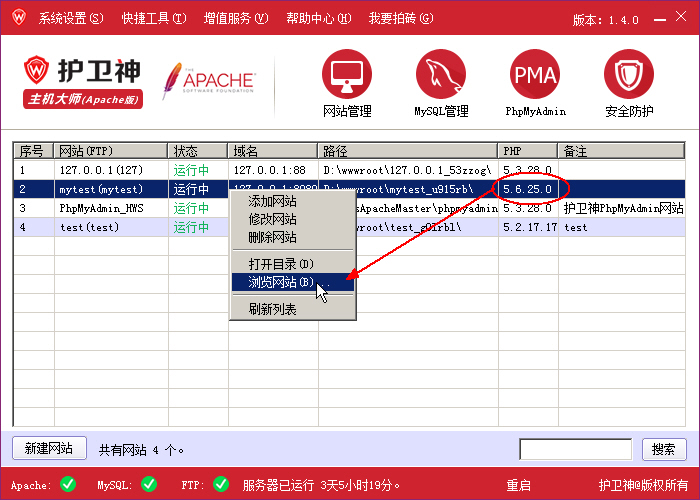
Task: Click the path D:\wwwroot\127.0.0.1_53zzog\
Action: tap(407, 170)
